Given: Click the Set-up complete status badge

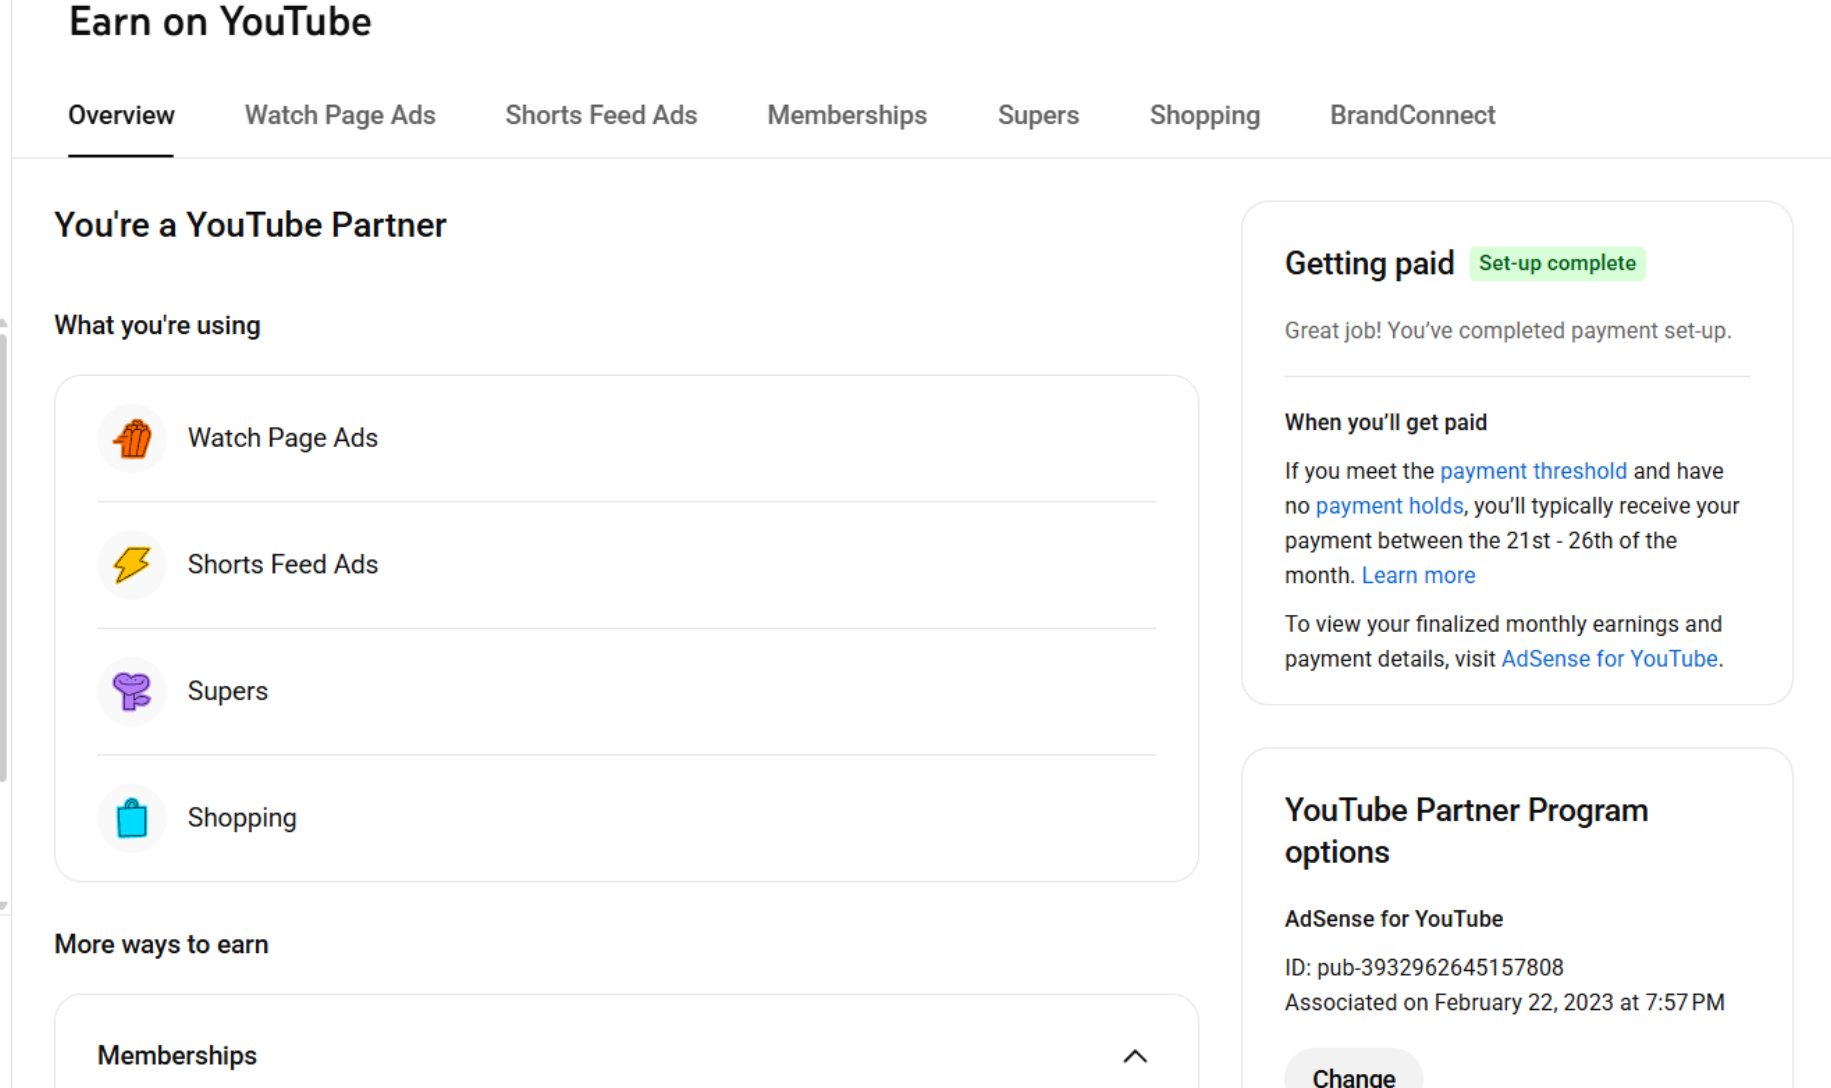Looking at the screenshot, I should coord(1557,264).
